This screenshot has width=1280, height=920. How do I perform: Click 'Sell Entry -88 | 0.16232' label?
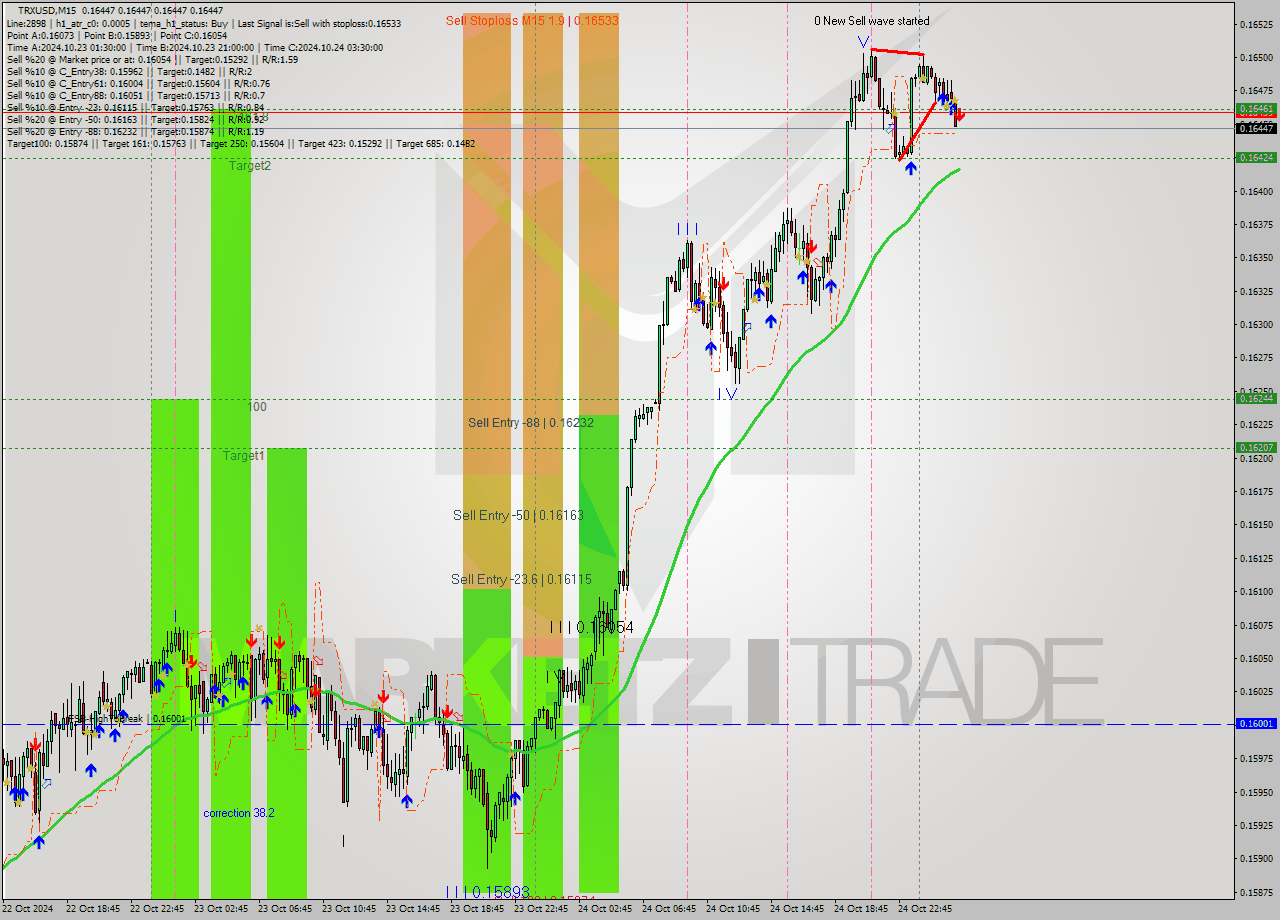[x=531, y=423]
